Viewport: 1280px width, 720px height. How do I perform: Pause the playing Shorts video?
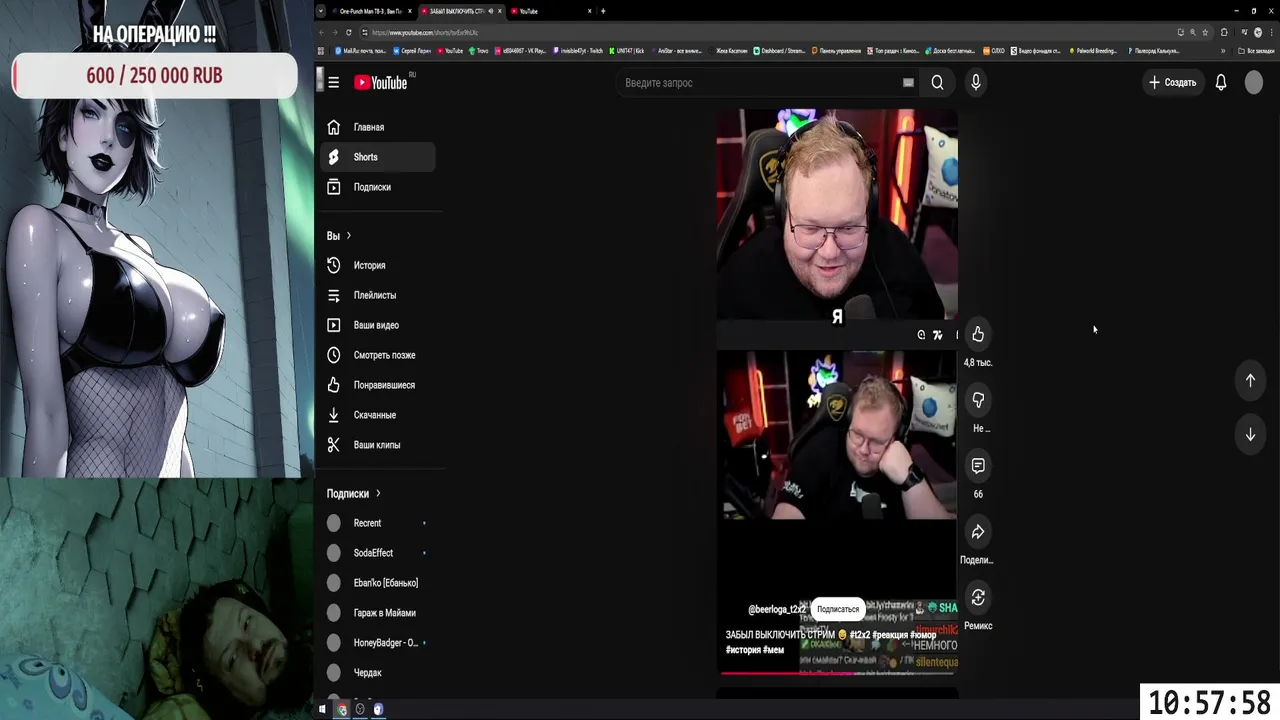(837, 390)
